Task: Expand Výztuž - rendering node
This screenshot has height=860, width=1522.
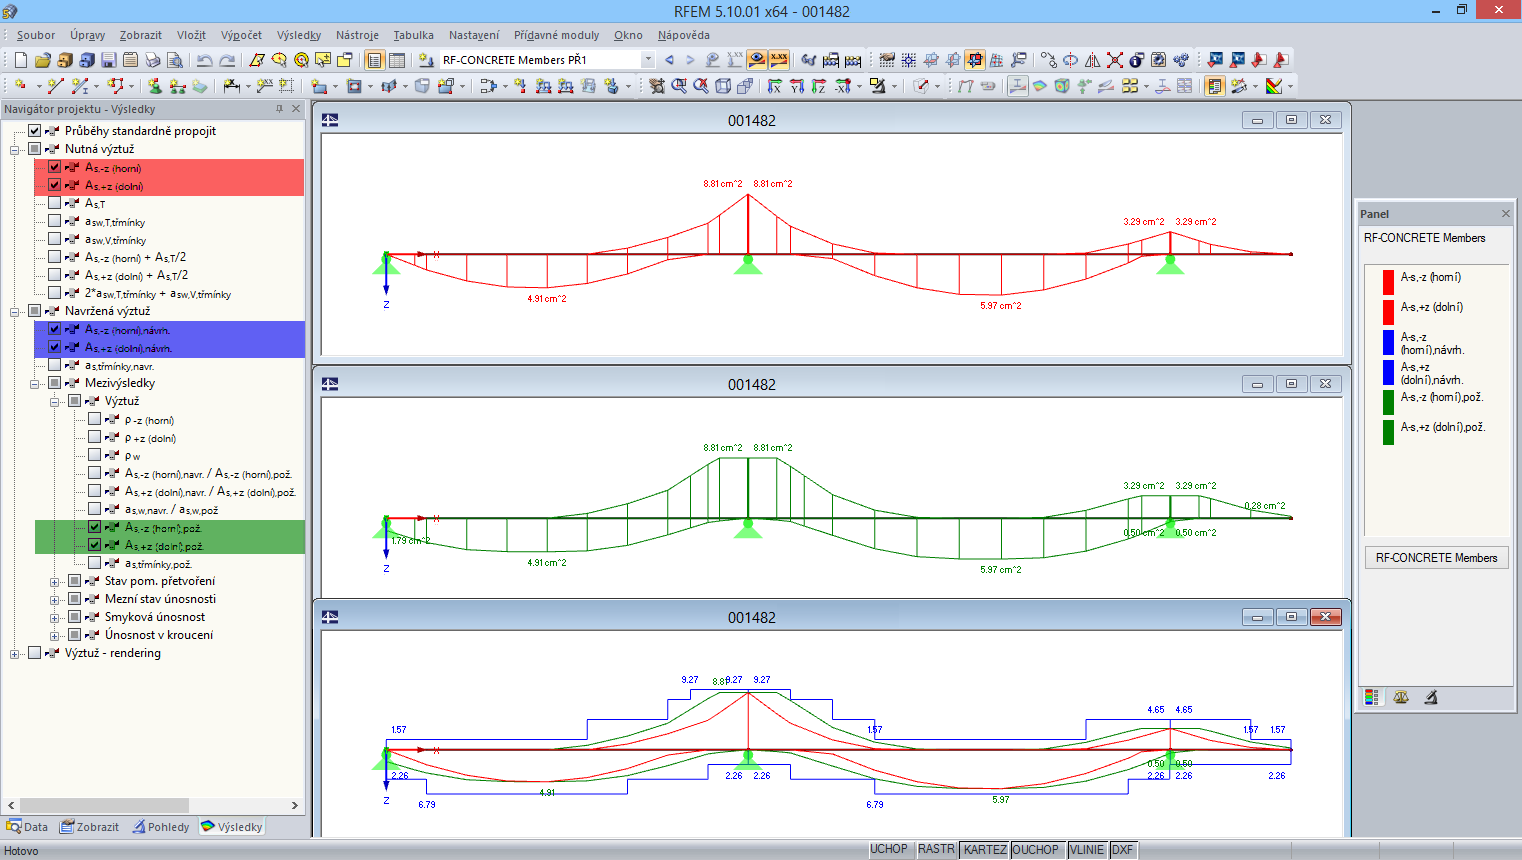Action: (x=15, y=654)
